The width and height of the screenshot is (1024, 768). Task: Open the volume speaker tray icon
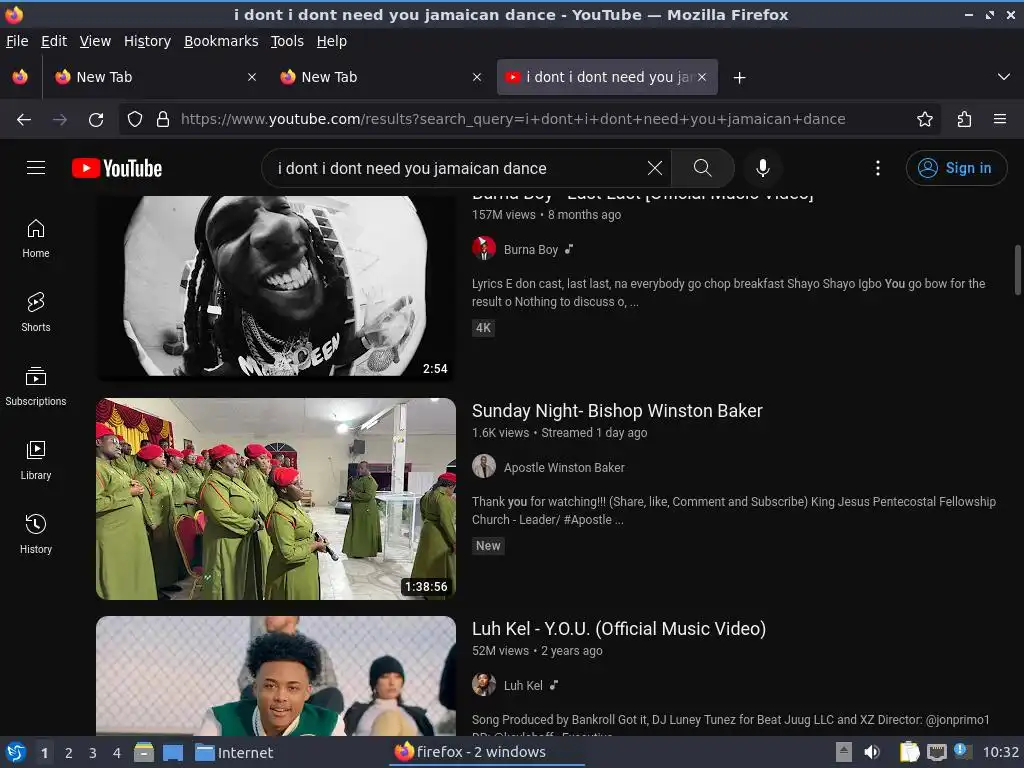(x=872, y=752)
